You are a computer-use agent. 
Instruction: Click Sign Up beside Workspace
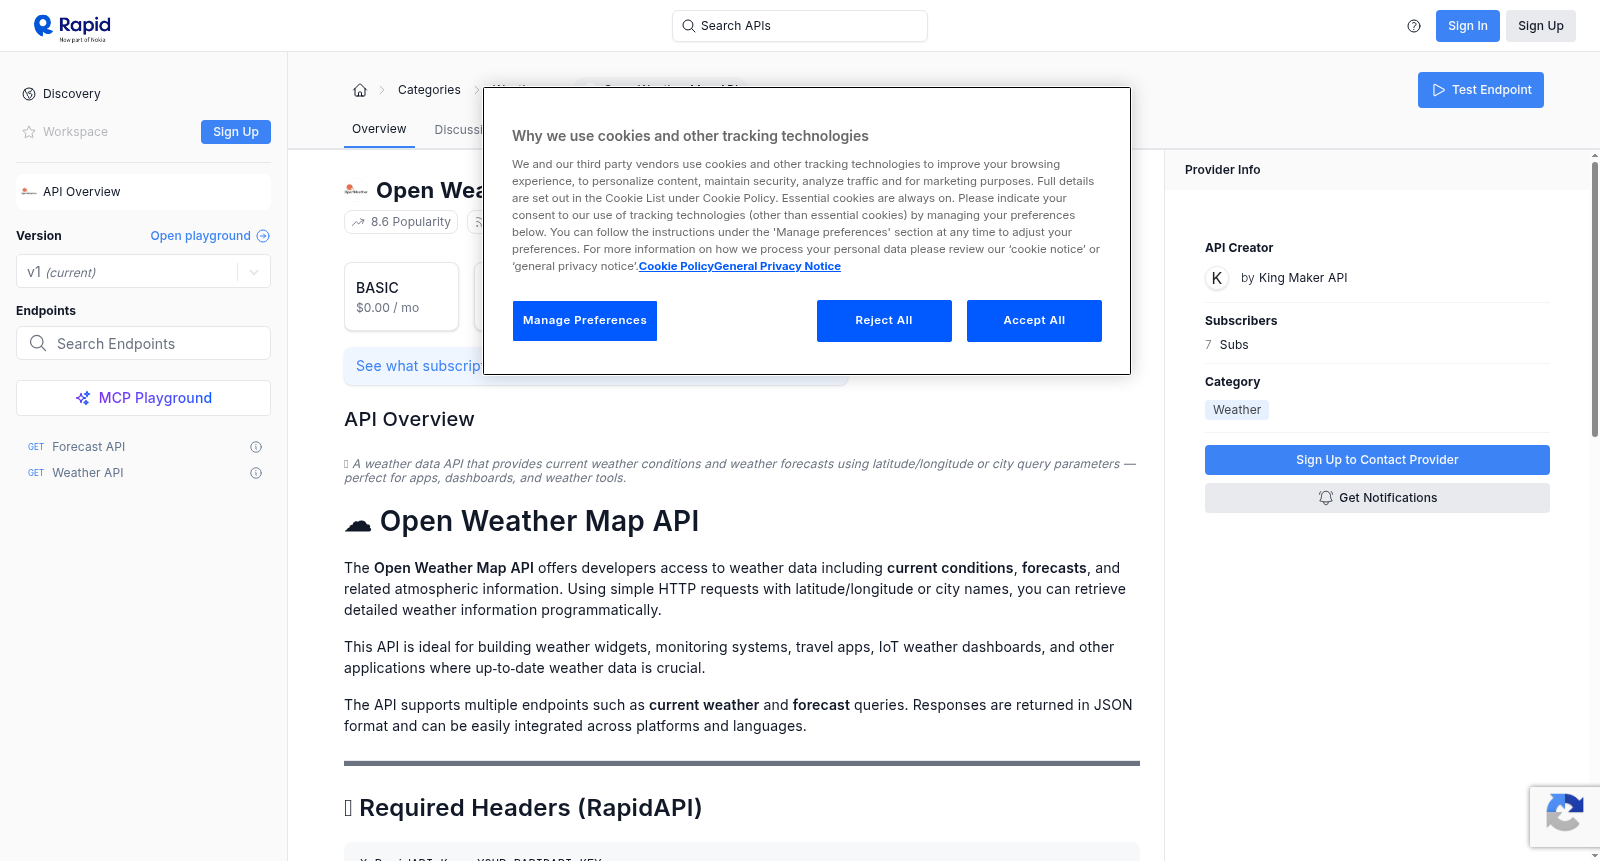(x=235, y=132)
